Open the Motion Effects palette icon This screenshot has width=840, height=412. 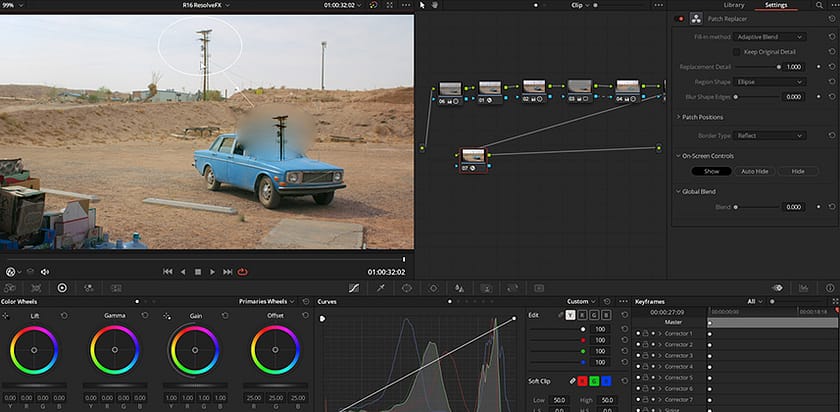[116, 288]
